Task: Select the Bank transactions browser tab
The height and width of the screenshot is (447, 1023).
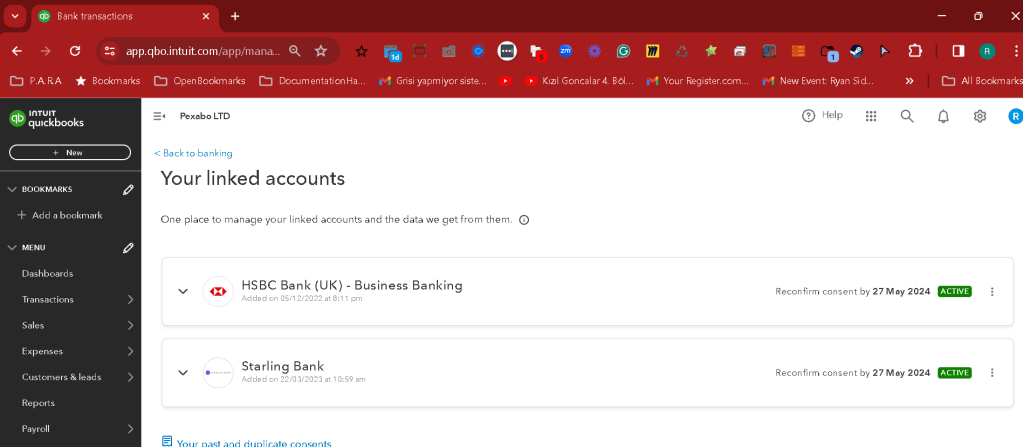Action: [x=124, y=16]
